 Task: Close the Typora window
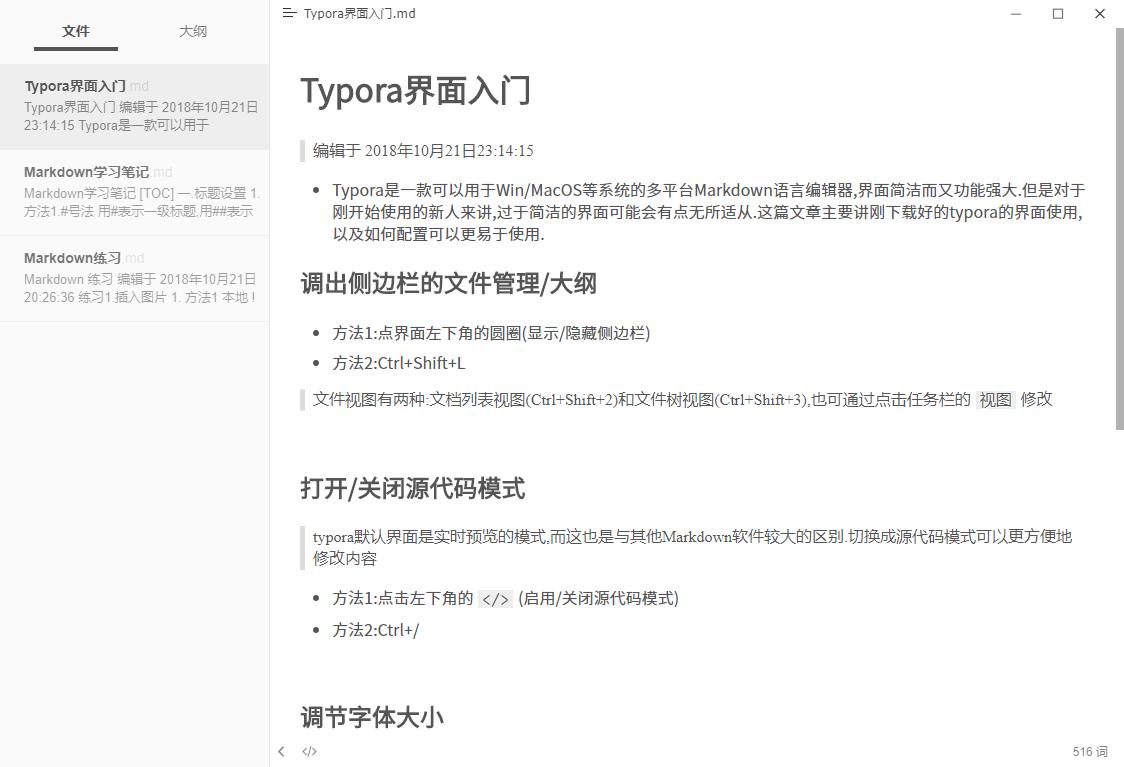tap(1100, 14)
